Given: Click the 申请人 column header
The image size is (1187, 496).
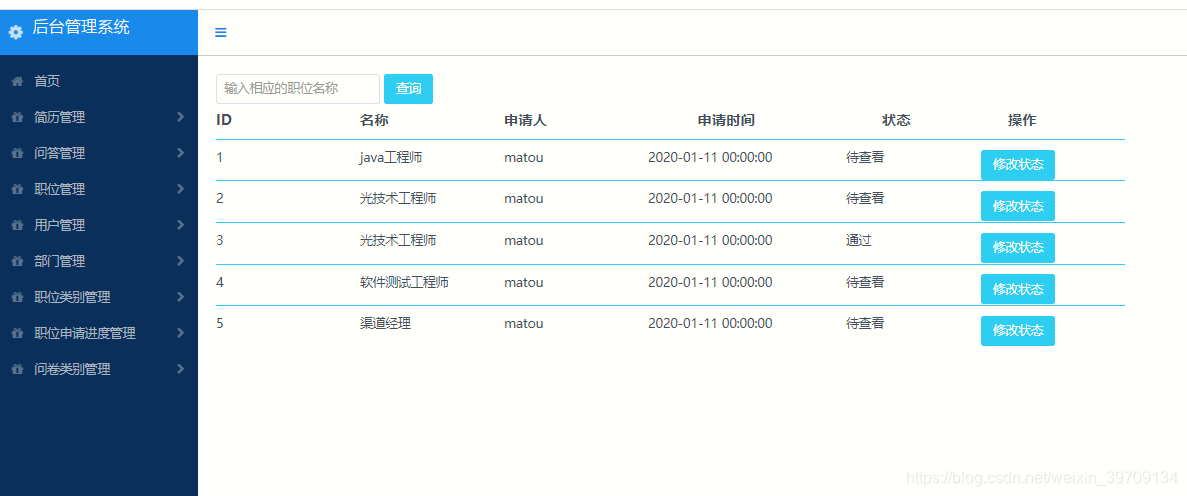Looking at the screenshot, I should [525, 120].
